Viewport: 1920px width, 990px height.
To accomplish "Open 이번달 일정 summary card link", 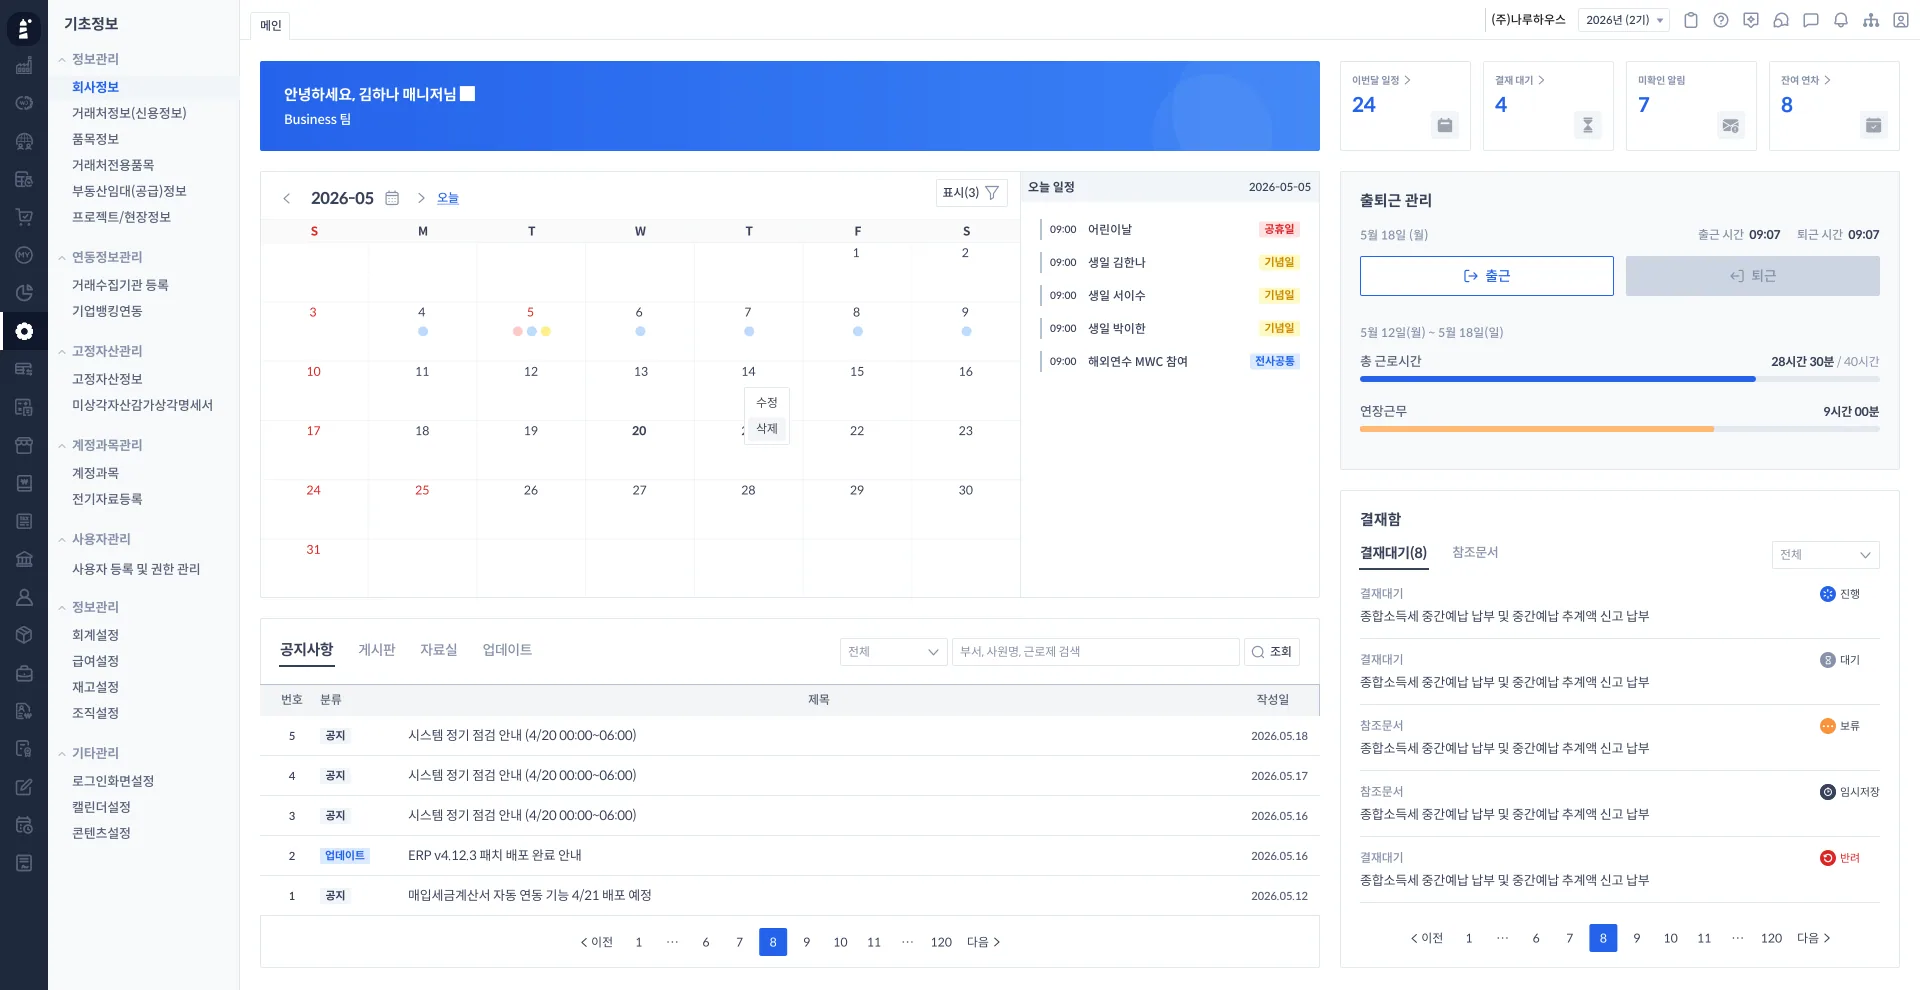I will point(1381,80).
